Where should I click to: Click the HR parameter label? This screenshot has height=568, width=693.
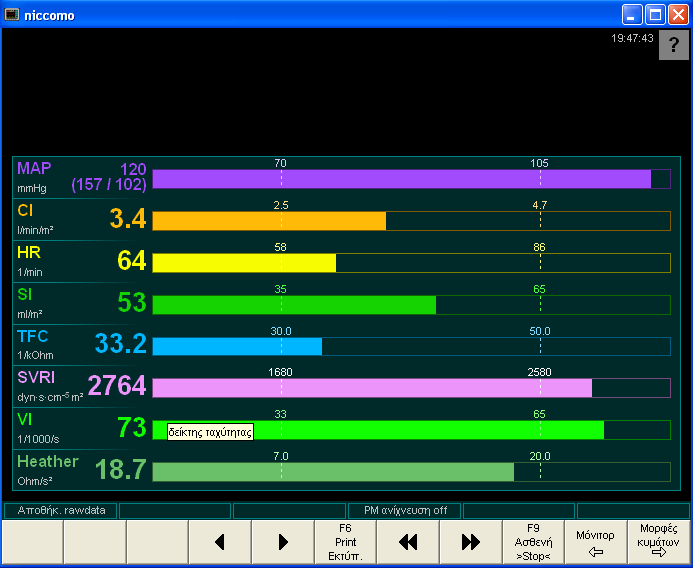pyautogui.click(x=29, y=252)
